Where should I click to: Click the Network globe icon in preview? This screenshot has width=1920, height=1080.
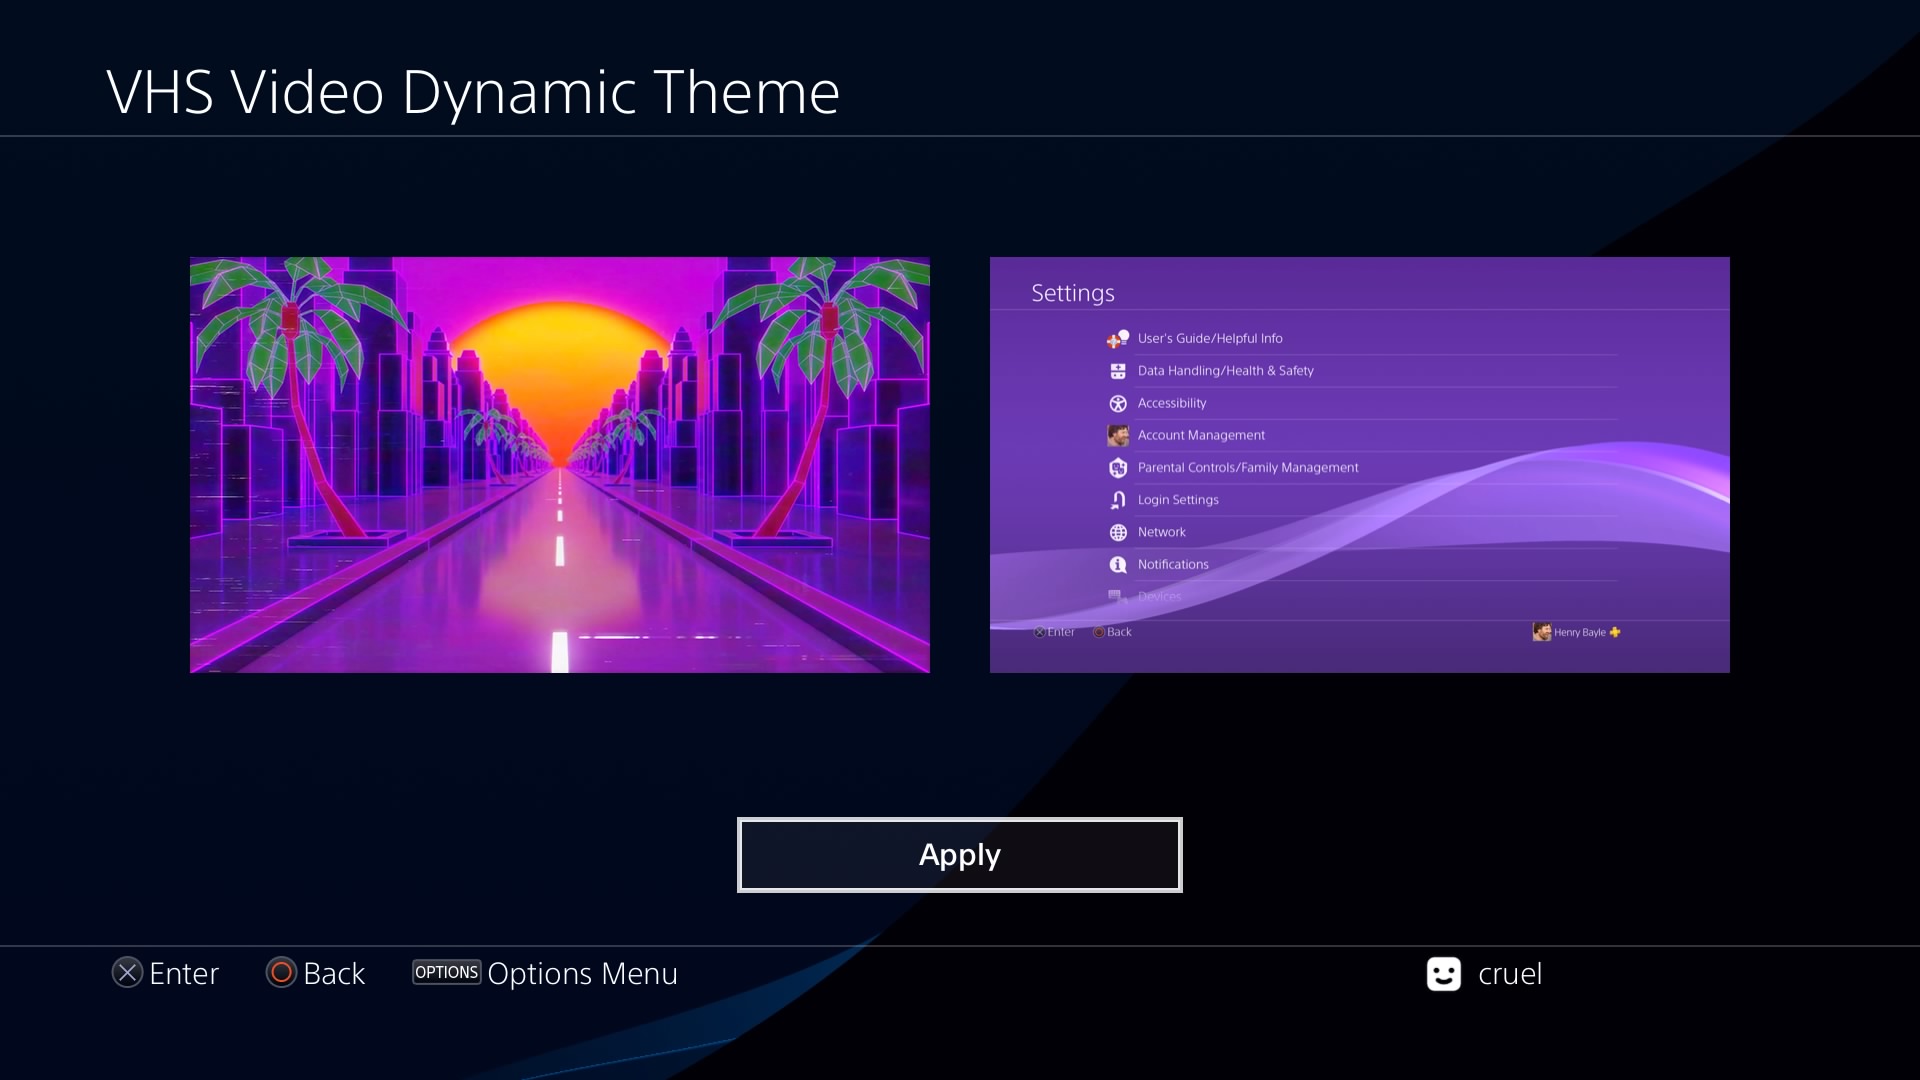tap(1118, 533)
